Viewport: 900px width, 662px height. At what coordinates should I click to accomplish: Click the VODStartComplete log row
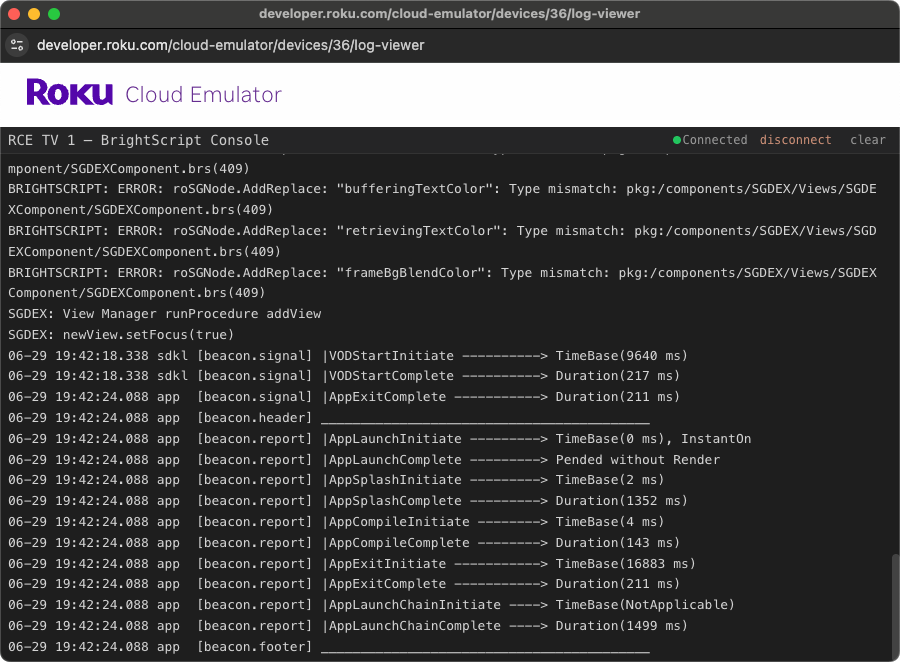coord(344,376)
